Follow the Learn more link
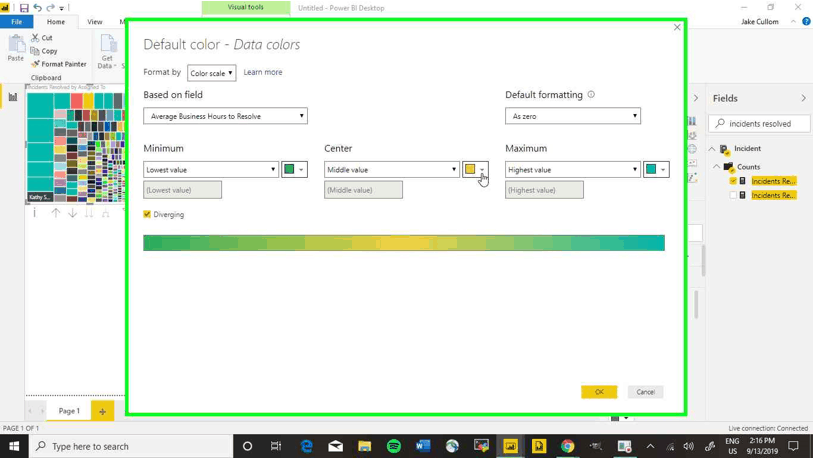This screenshot has width=815, height=460. tap(262, 72)
